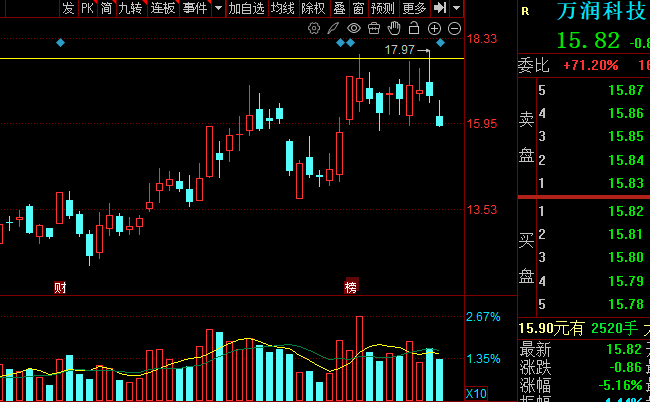Select buy level 3 price 15.80

pyautogui.click(x=626, y=257)
